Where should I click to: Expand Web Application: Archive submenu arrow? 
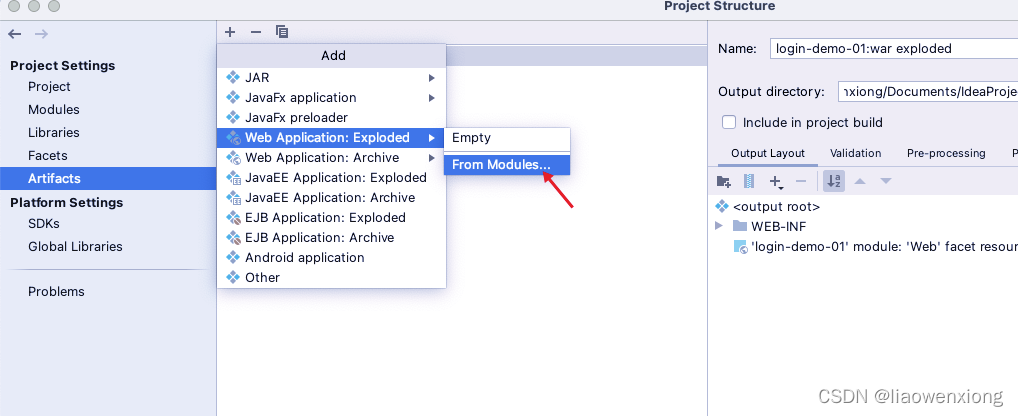[x=431, y=158]
